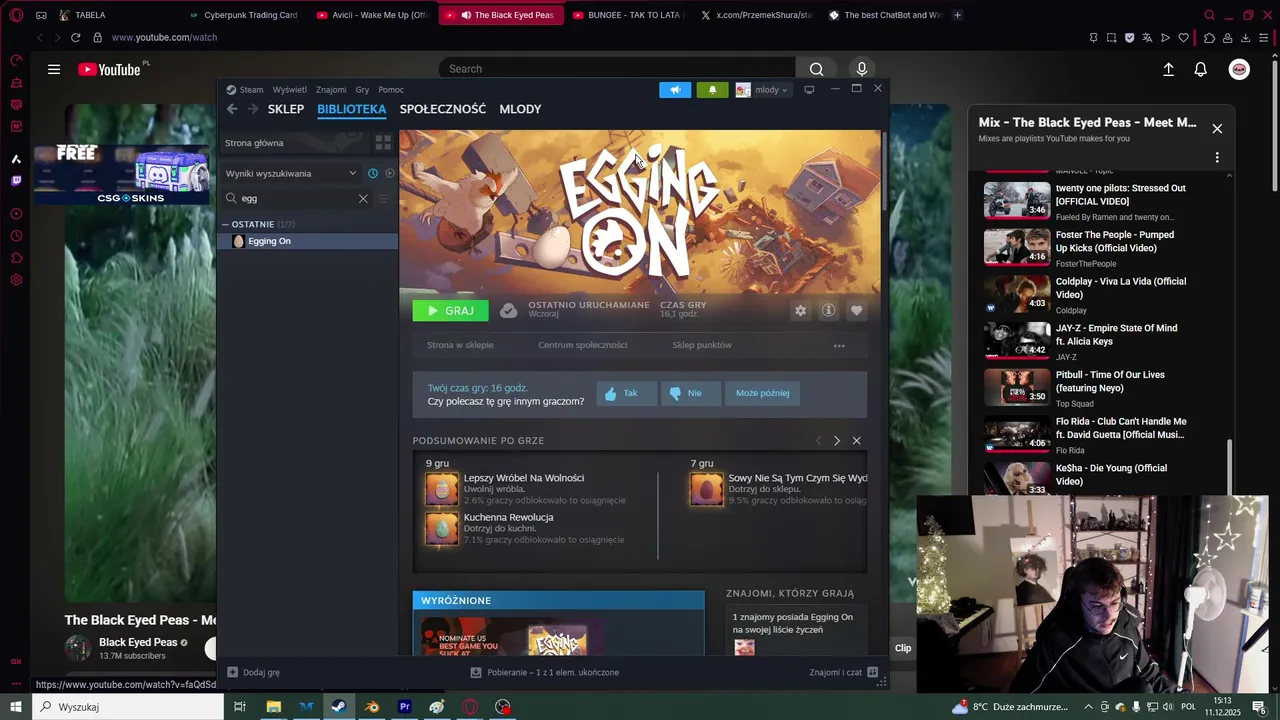Toggle ready-to-play filter icon
The width and height of the screenshot is (1280, 720).
point(390,173)
